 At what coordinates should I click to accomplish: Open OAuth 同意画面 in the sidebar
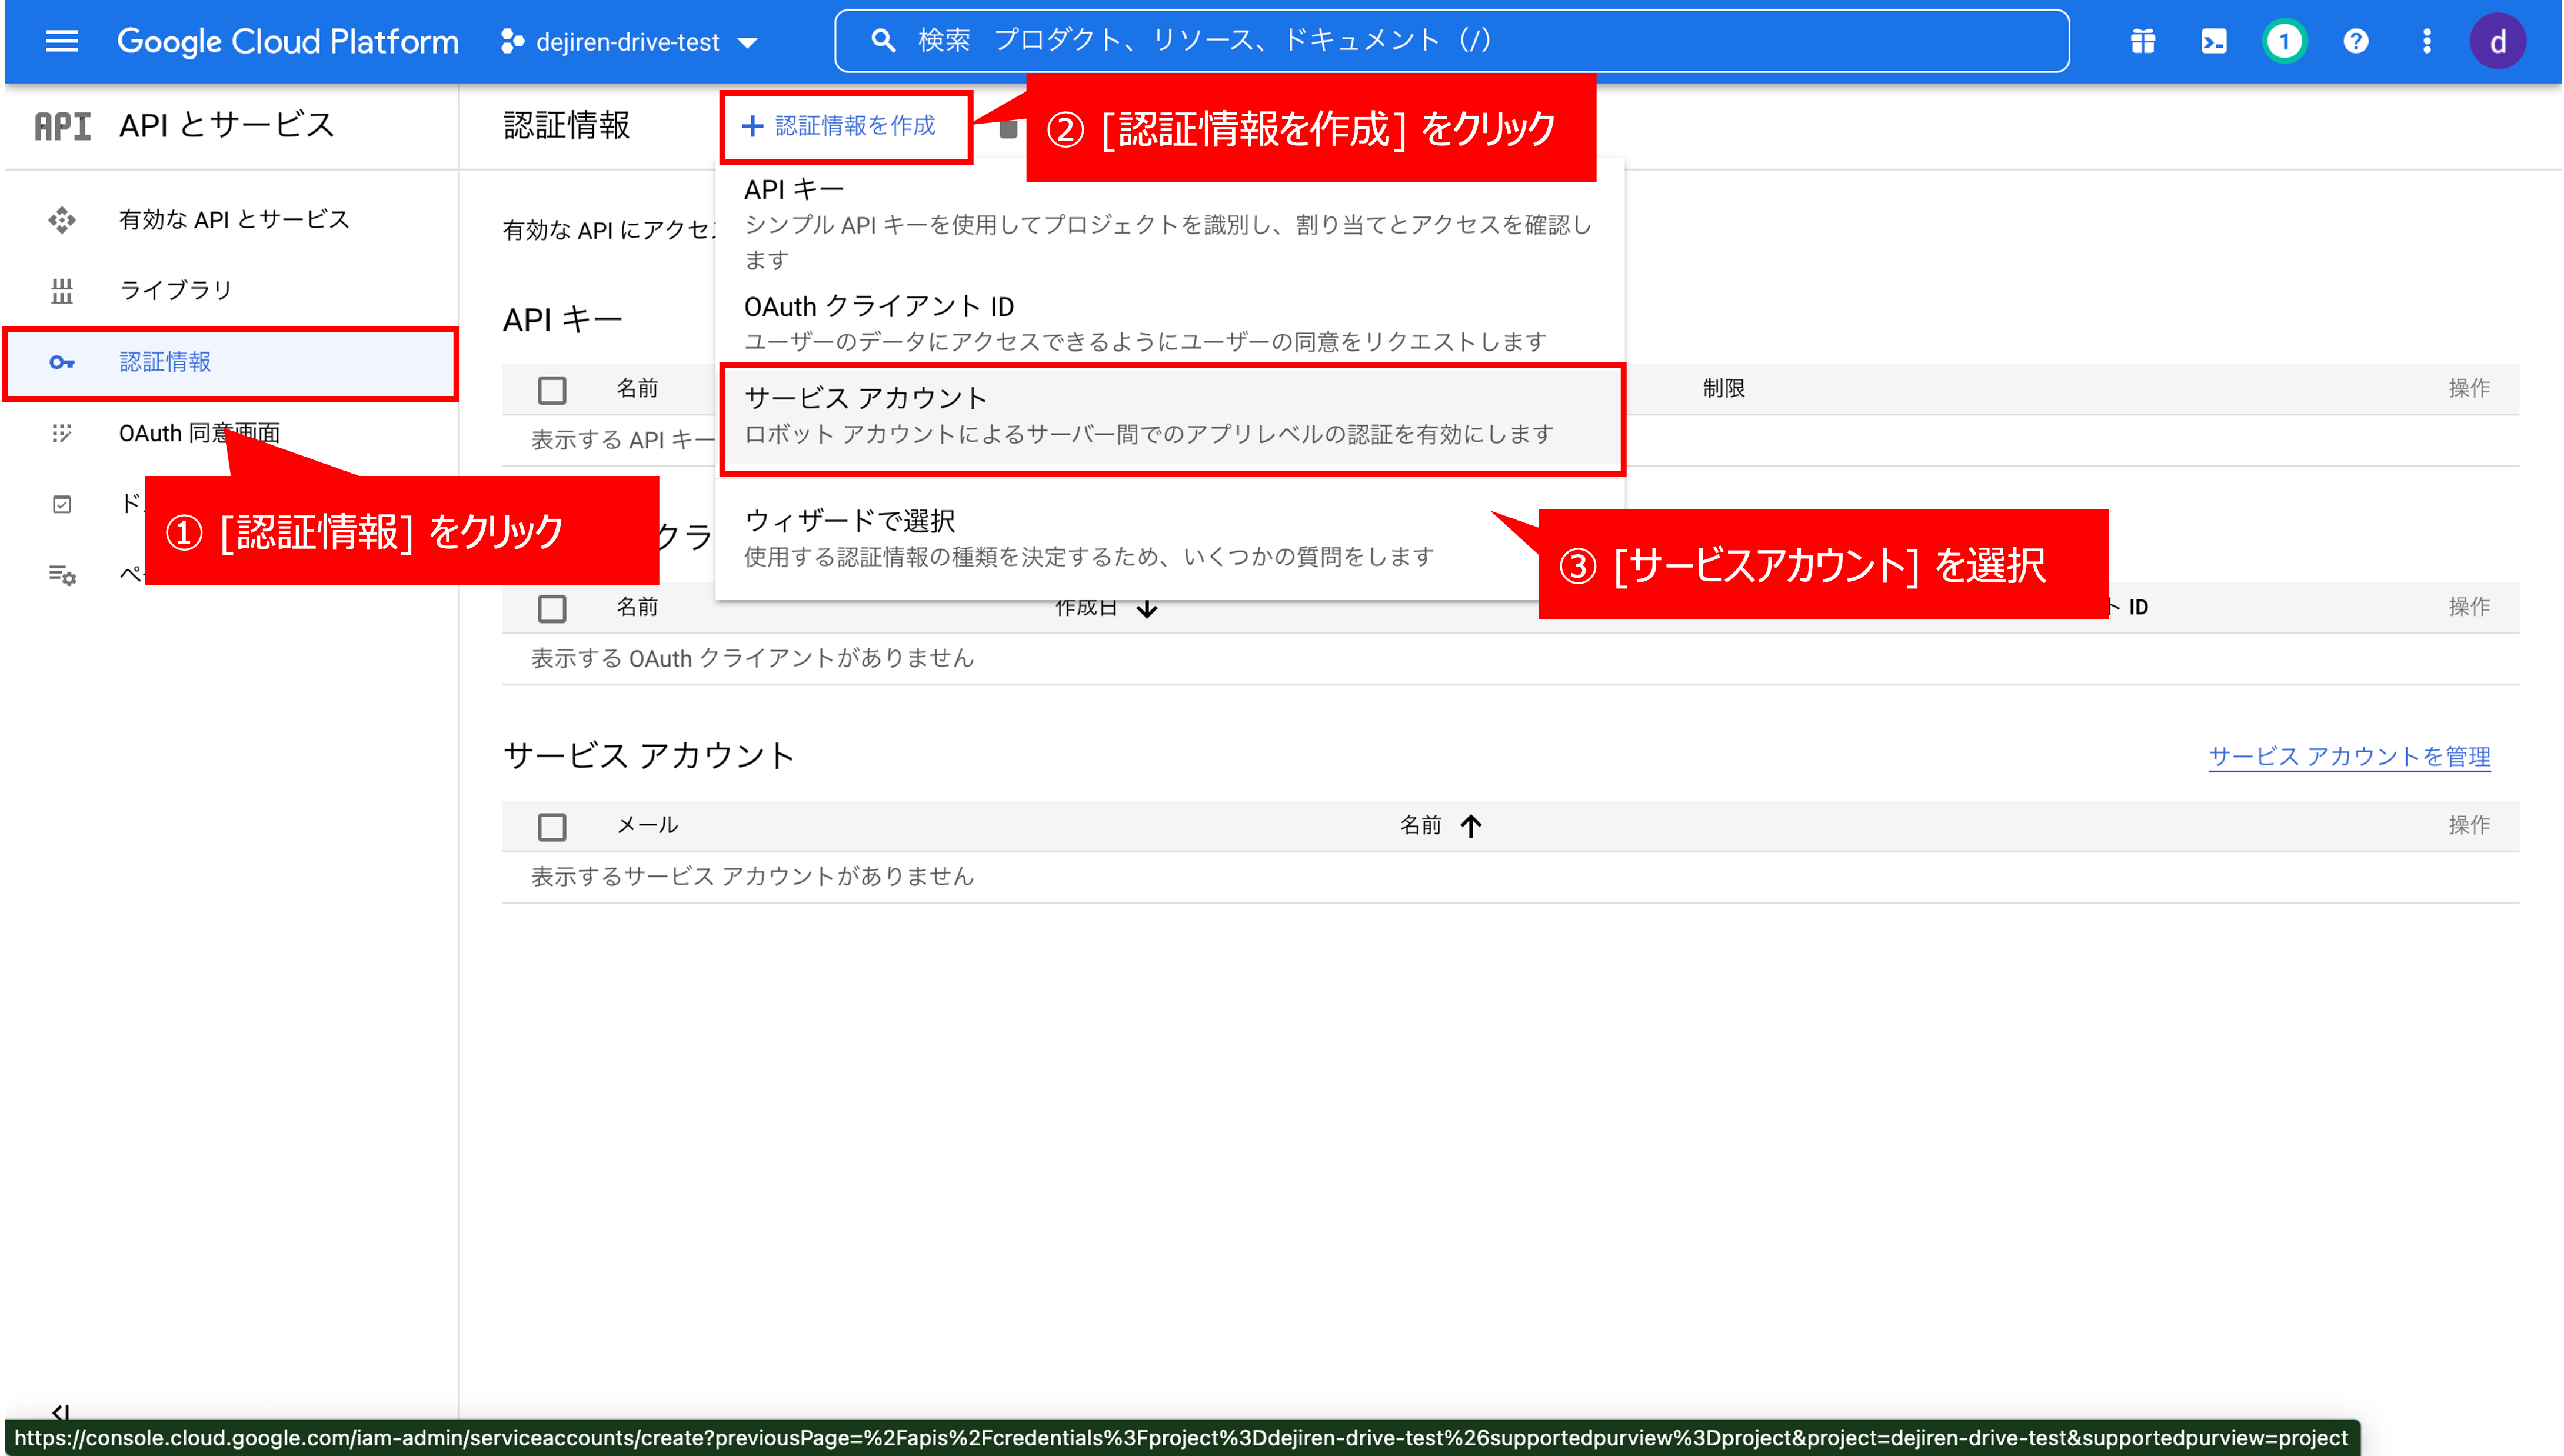click(x=199, y=433)
